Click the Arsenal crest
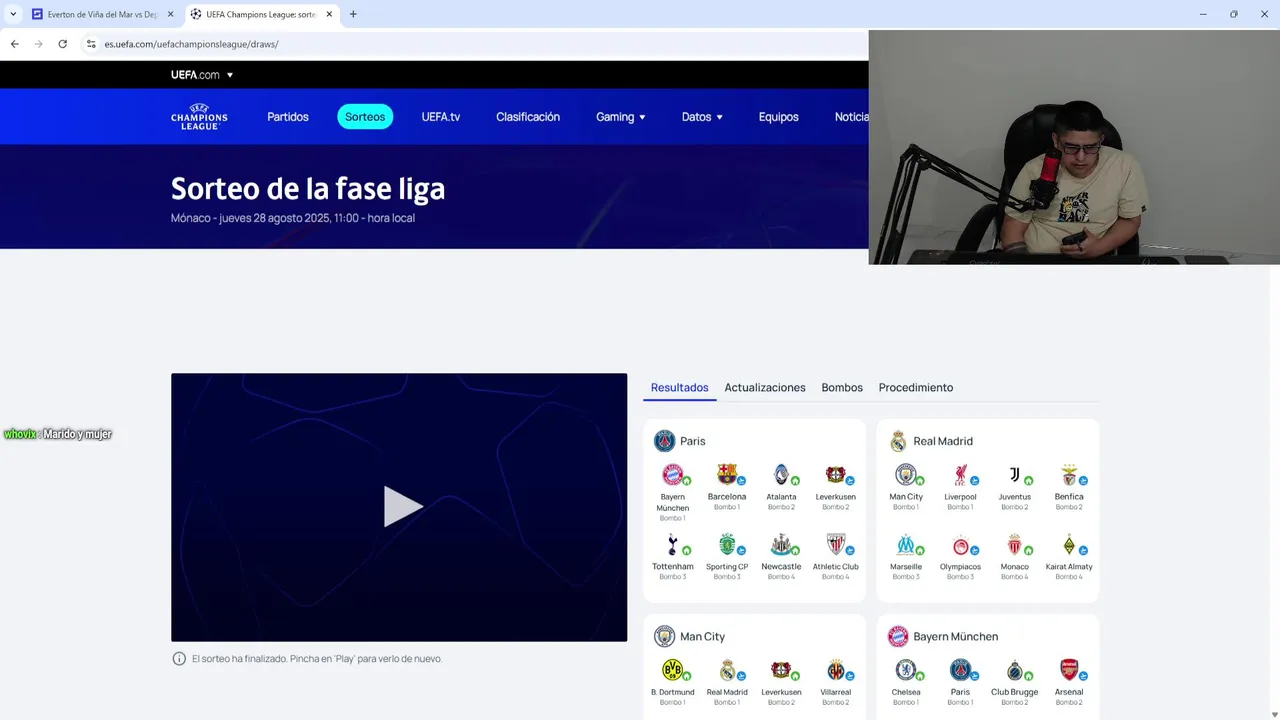Viewport: 1280px width, 720px height. tap(1068, 670)
